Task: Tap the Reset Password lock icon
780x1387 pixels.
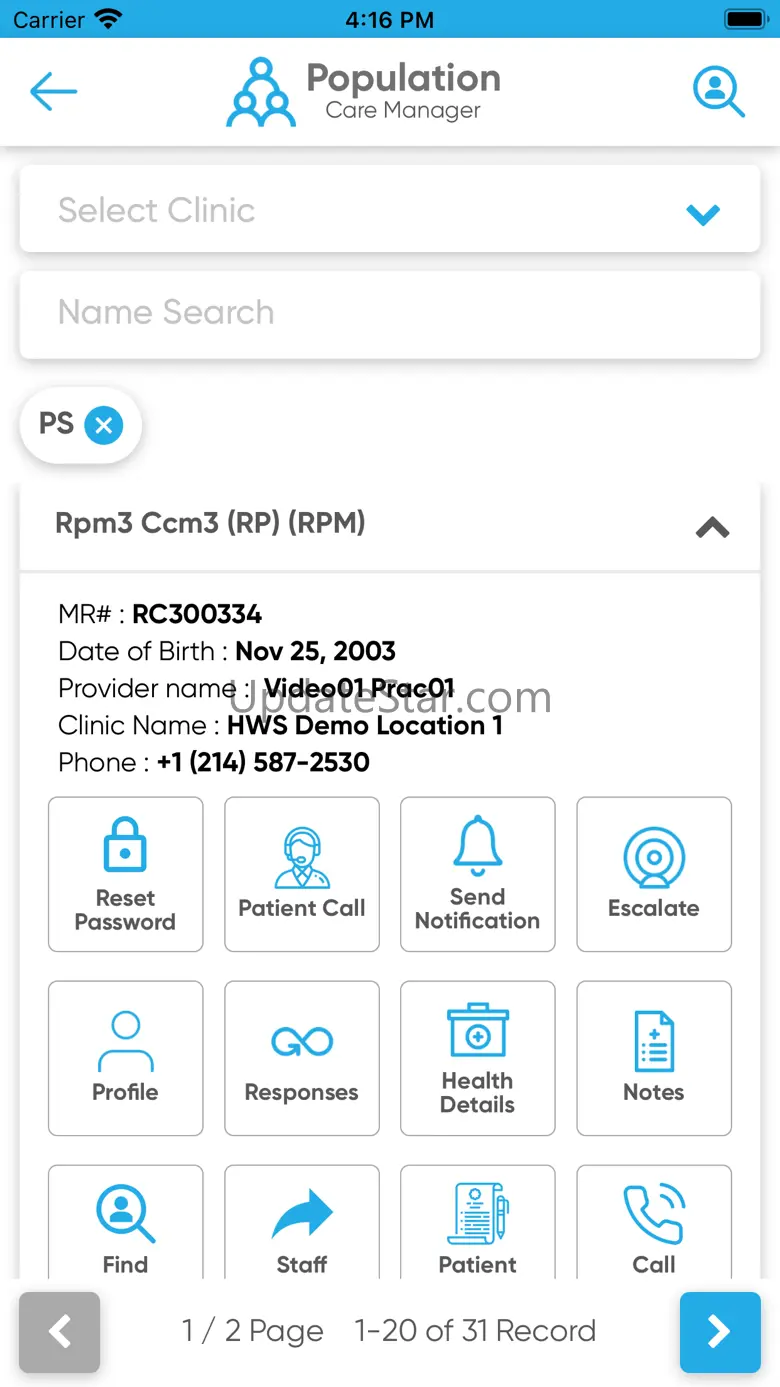Action: (125, 845)
